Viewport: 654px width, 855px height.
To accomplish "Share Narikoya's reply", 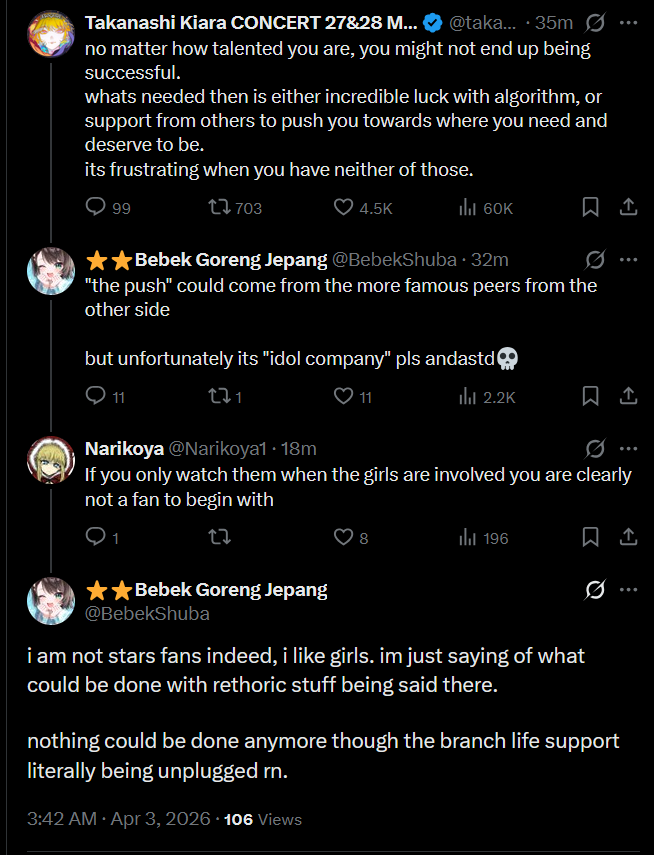I will pos(629,537).
